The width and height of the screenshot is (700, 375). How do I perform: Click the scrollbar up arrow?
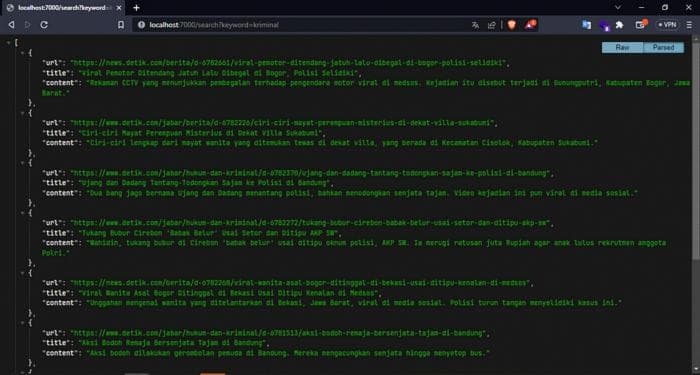point(696,39)
